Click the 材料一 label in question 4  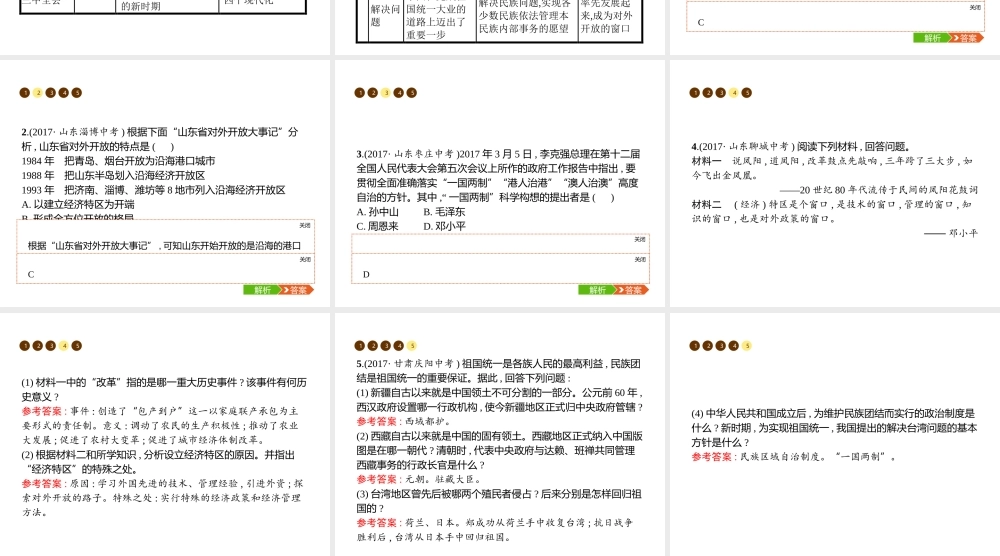tap(707, 161)
